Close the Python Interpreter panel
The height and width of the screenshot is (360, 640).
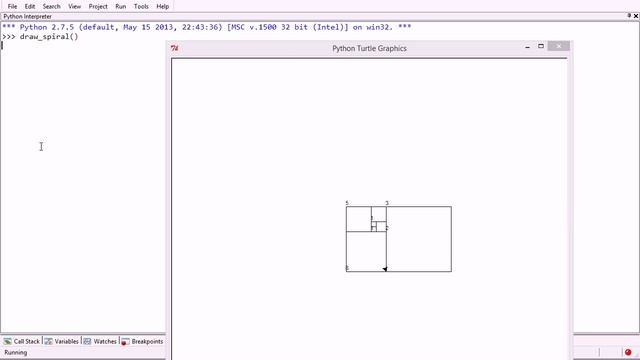tap(636, 16)
